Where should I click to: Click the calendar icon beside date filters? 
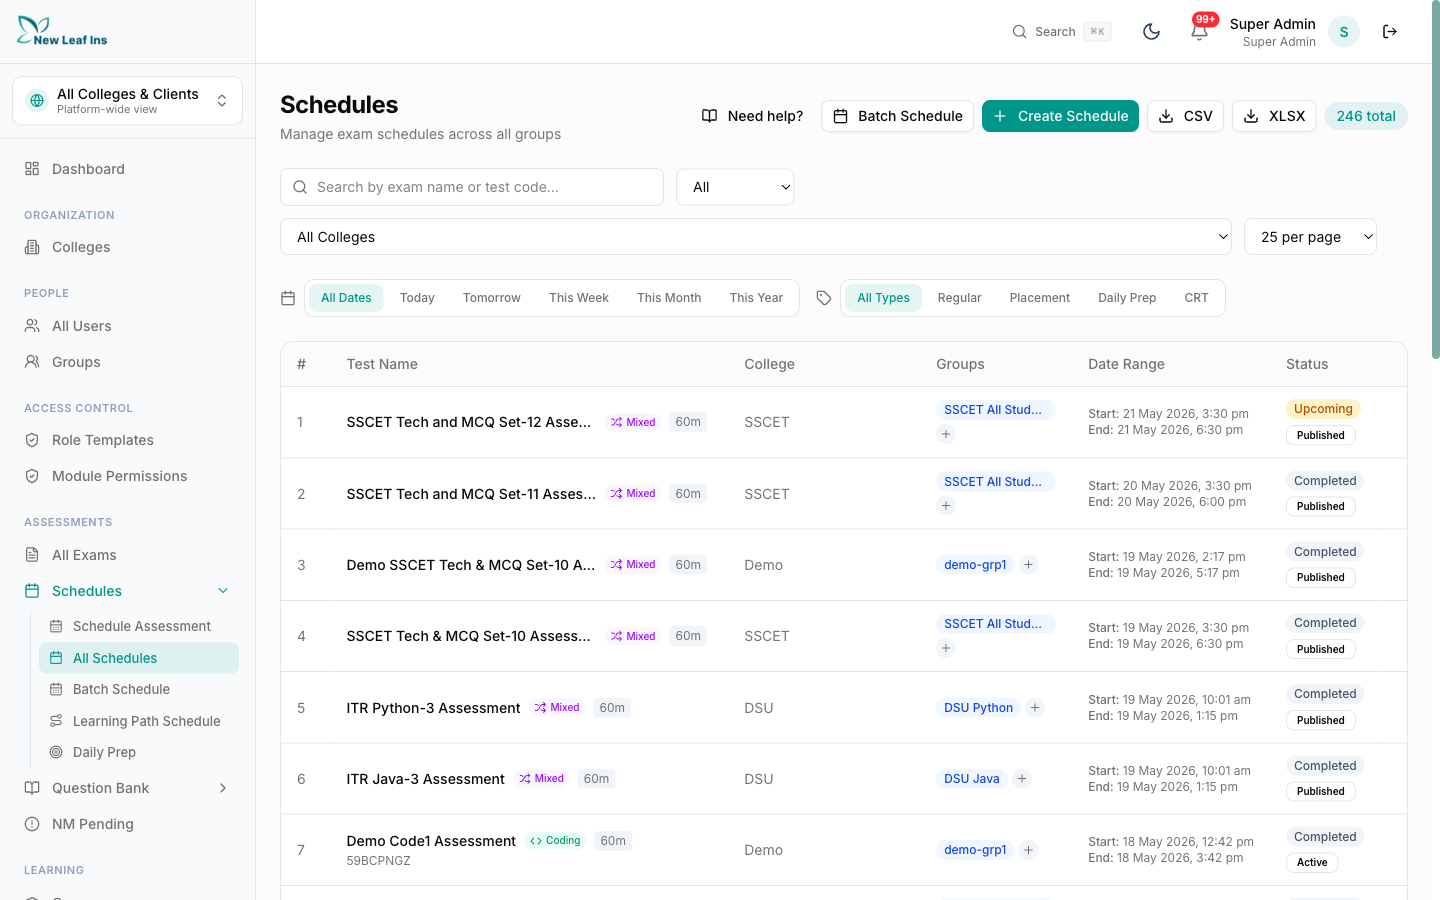(288, 298)
